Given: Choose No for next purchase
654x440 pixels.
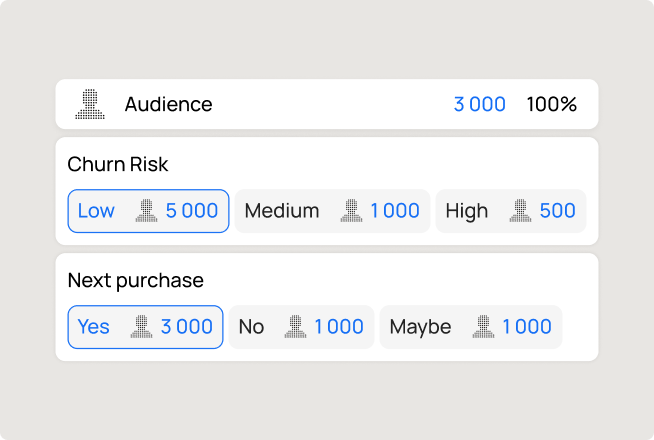Looking at the screenshot, I should (x=252, y=327).
